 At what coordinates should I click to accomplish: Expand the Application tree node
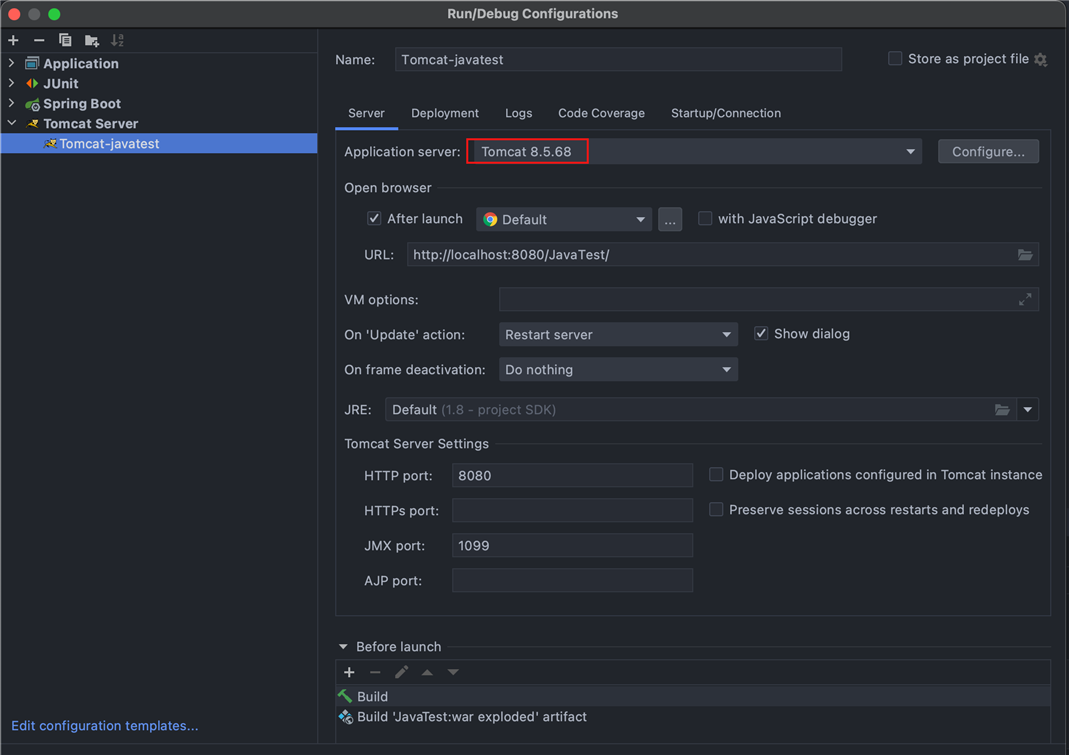12,63
